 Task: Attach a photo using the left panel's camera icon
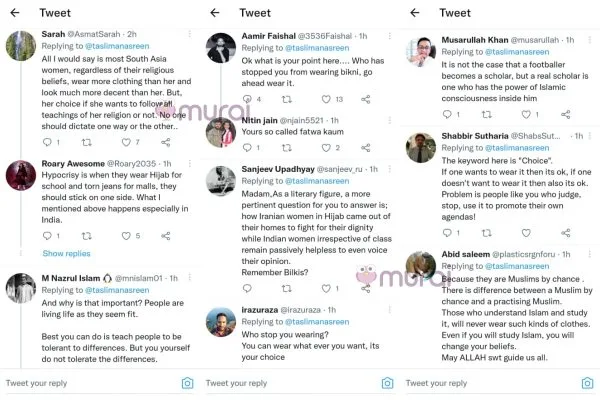187,383
